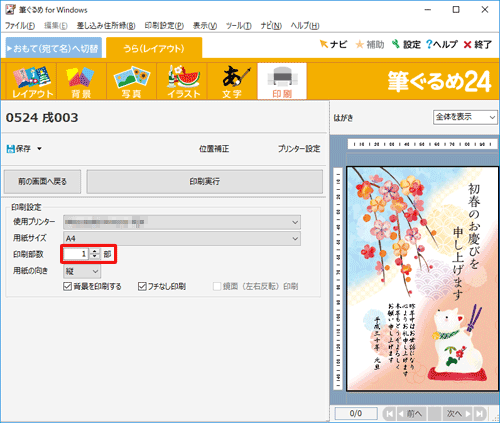Viewport: 500px width, 423px height.
Task: Increase 印刷部数 with the up arrow
Action: pos(95,251)
